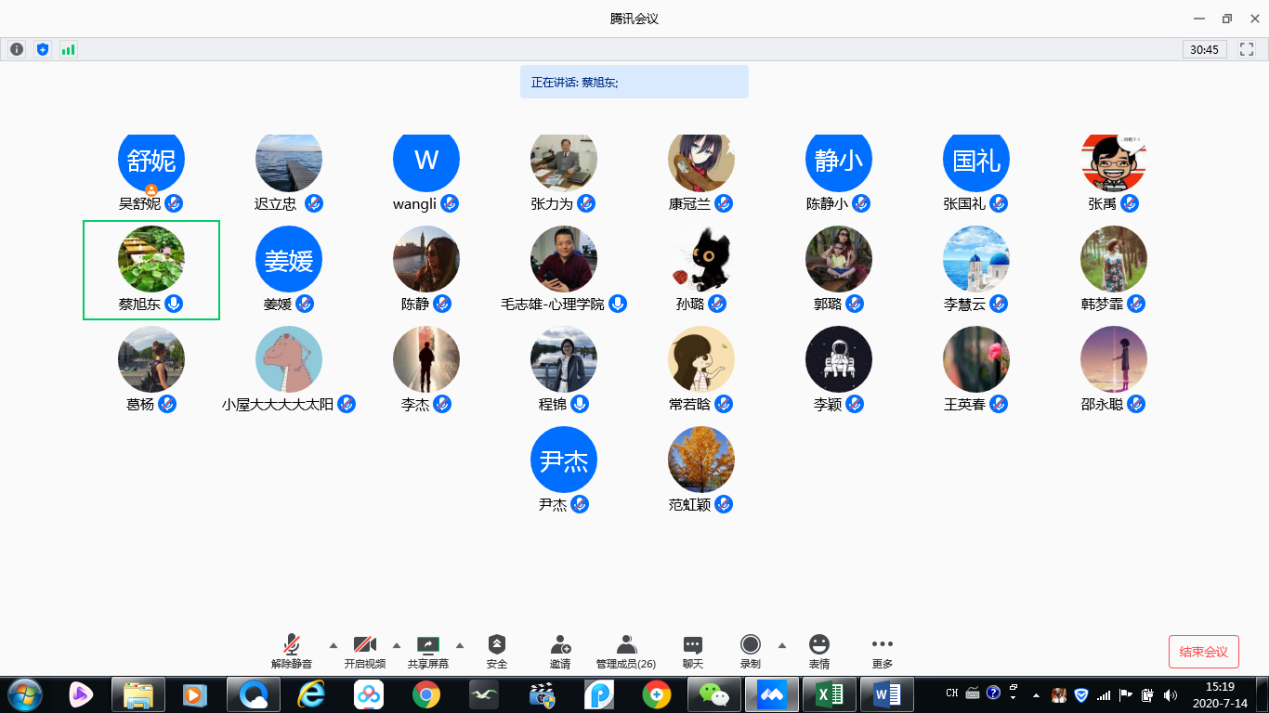Expand video options arrow beside camera
The image size is (1269, 713).
pyautogui.click(x=396, y=645)
